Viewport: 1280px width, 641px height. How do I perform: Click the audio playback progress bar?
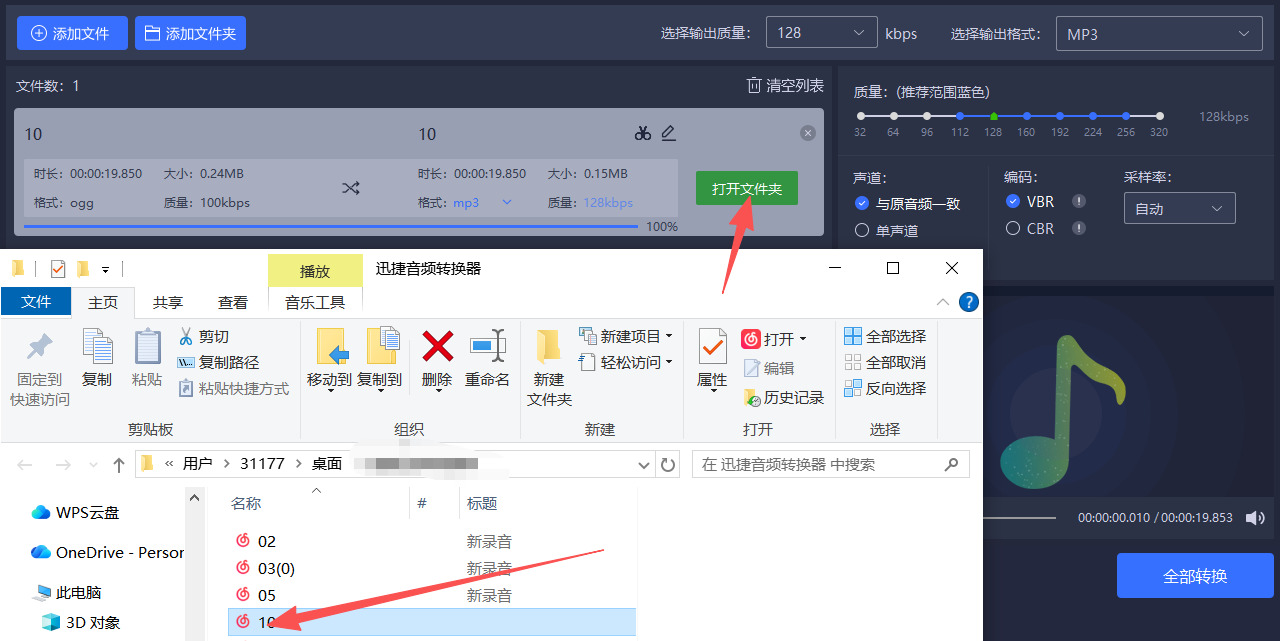coord(1019,517)
